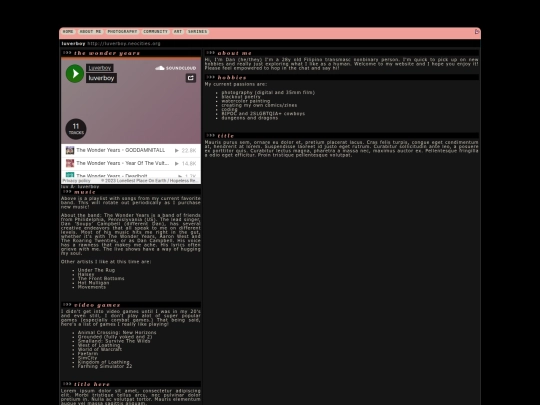The image size is (540, 405).
Task: Click artist 'Under The Rug'
Action: click(x=96, y=270)
